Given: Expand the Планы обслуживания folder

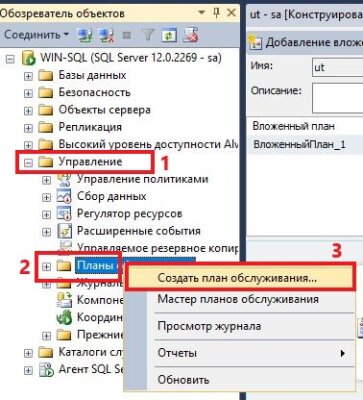Looking at the screenshot, I should click(47, 267).
